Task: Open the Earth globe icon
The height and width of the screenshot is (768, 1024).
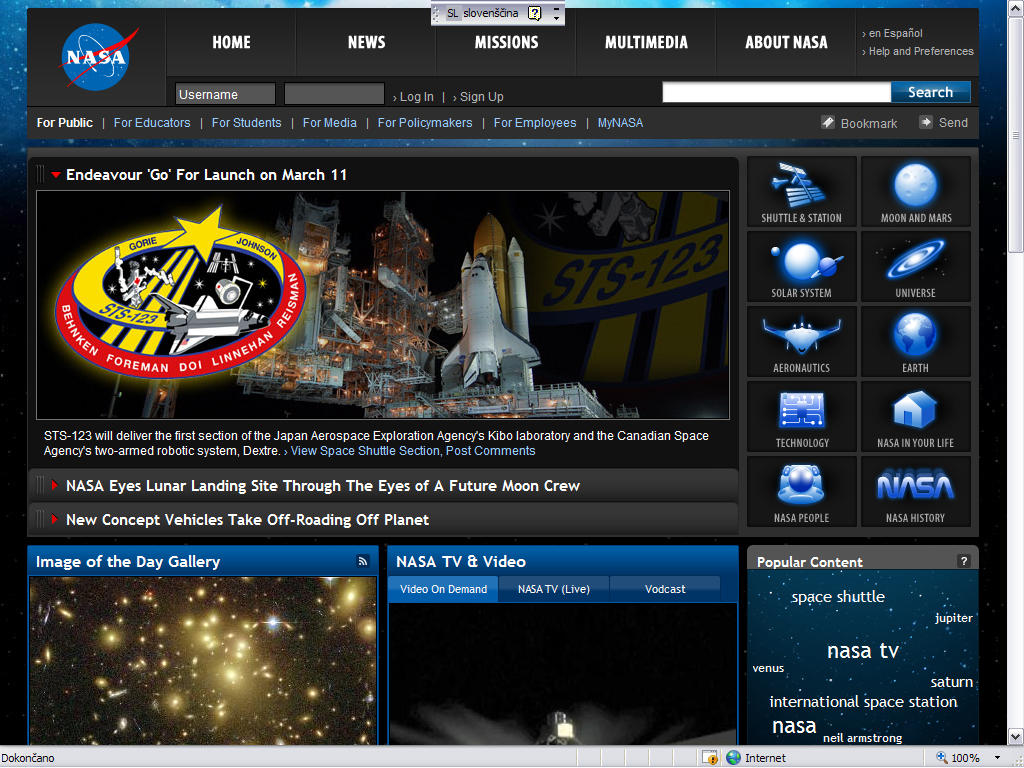Action: point(916,342)
